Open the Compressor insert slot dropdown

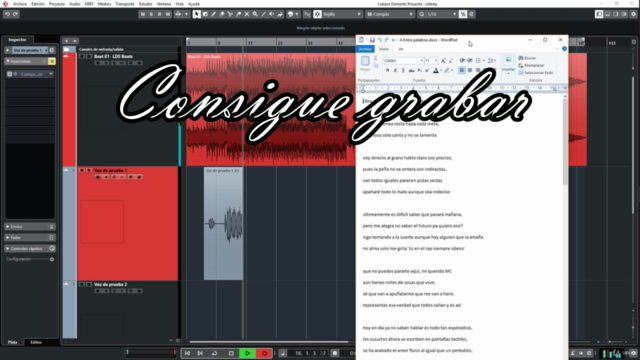tap(51, 74)
